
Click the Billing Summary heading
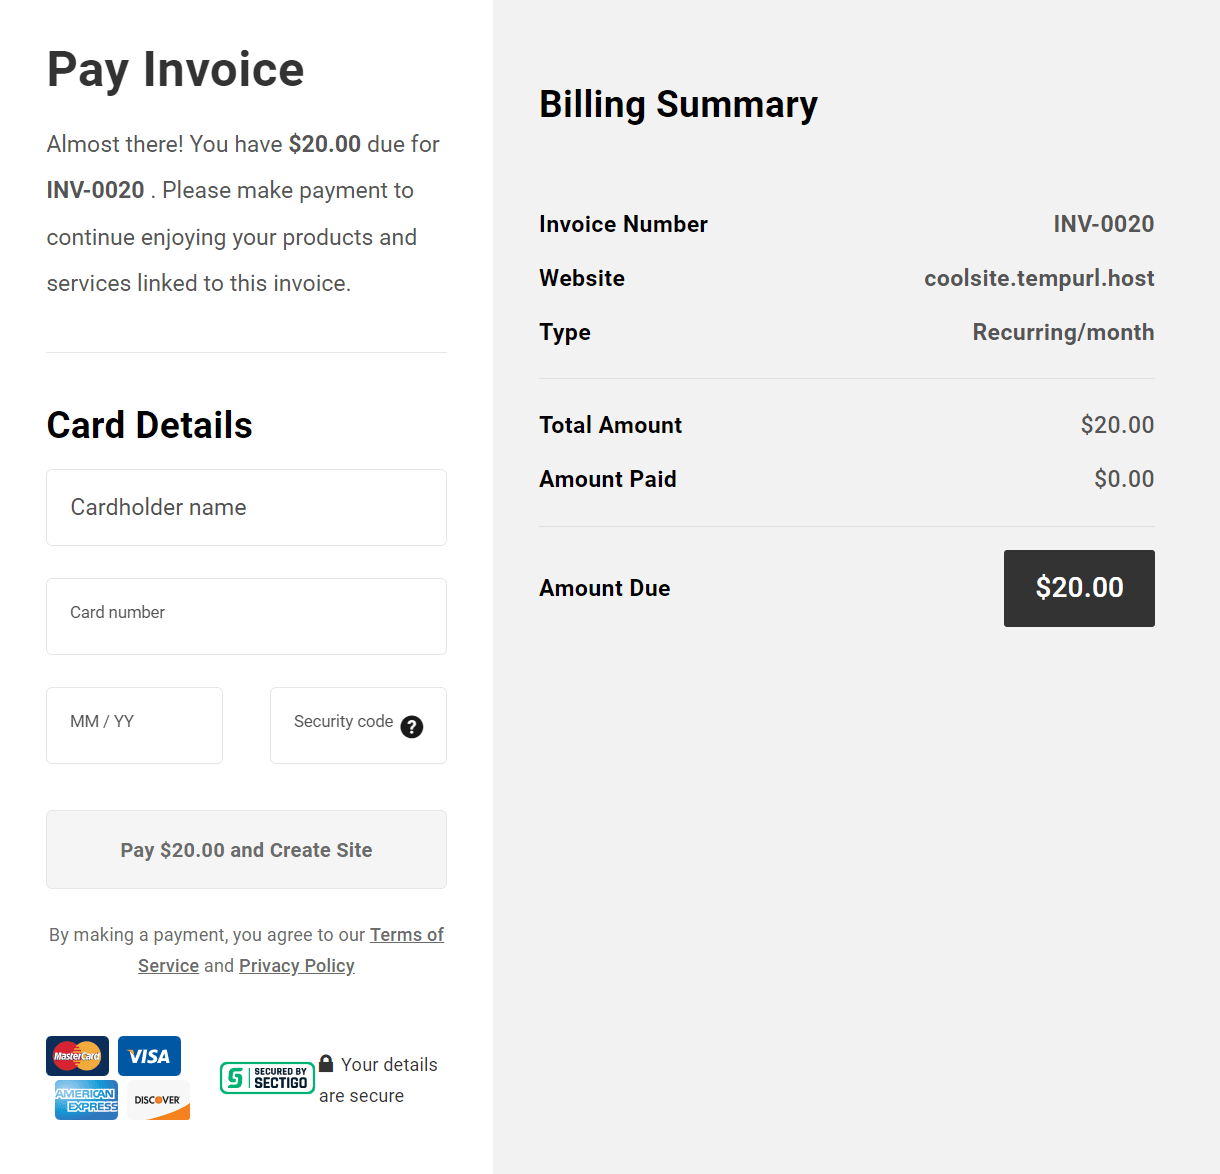(x=678, y=104)
